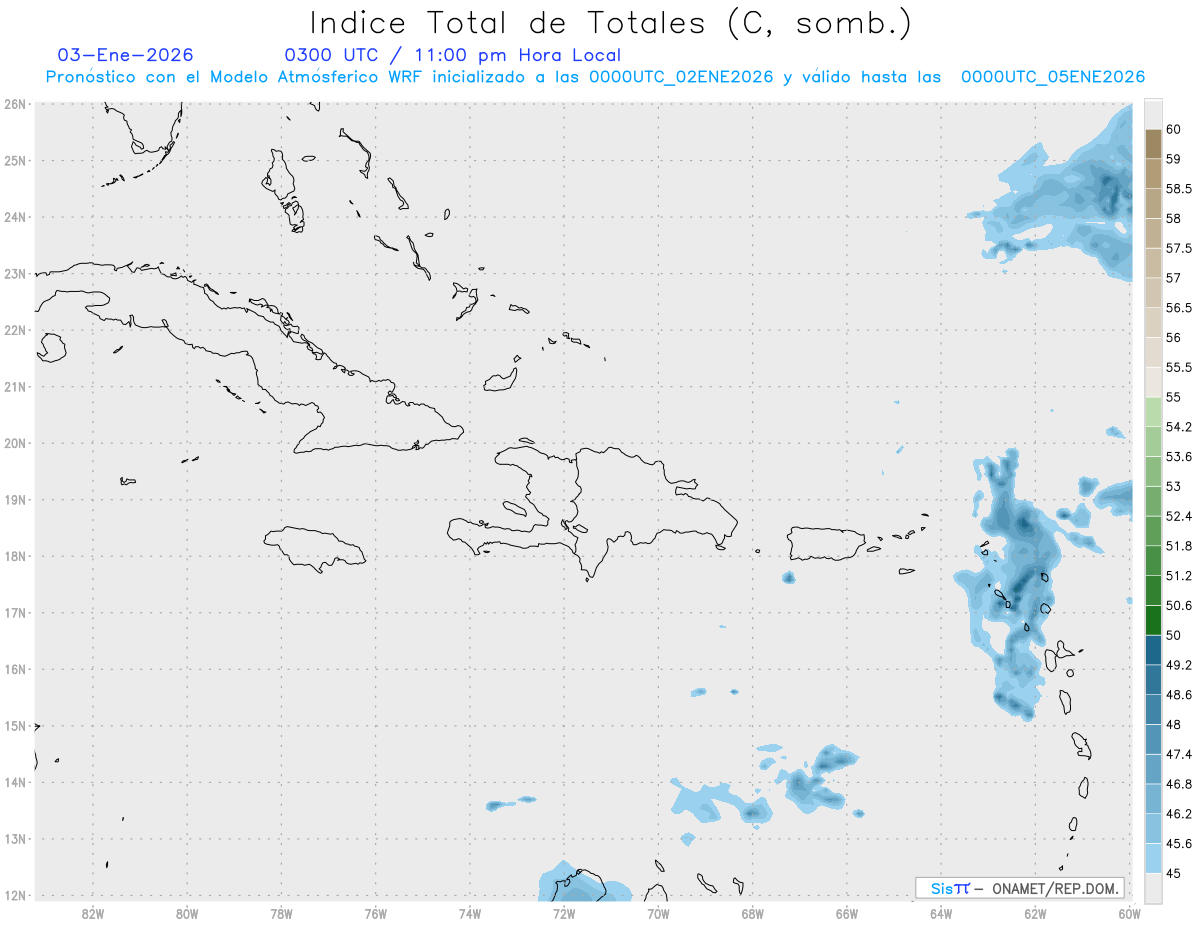Viewport: 1200px width, 927px height.
Task: Click the time label '0300 UTC / 11:00 pm Hora Local'
Action: [453, 55]
